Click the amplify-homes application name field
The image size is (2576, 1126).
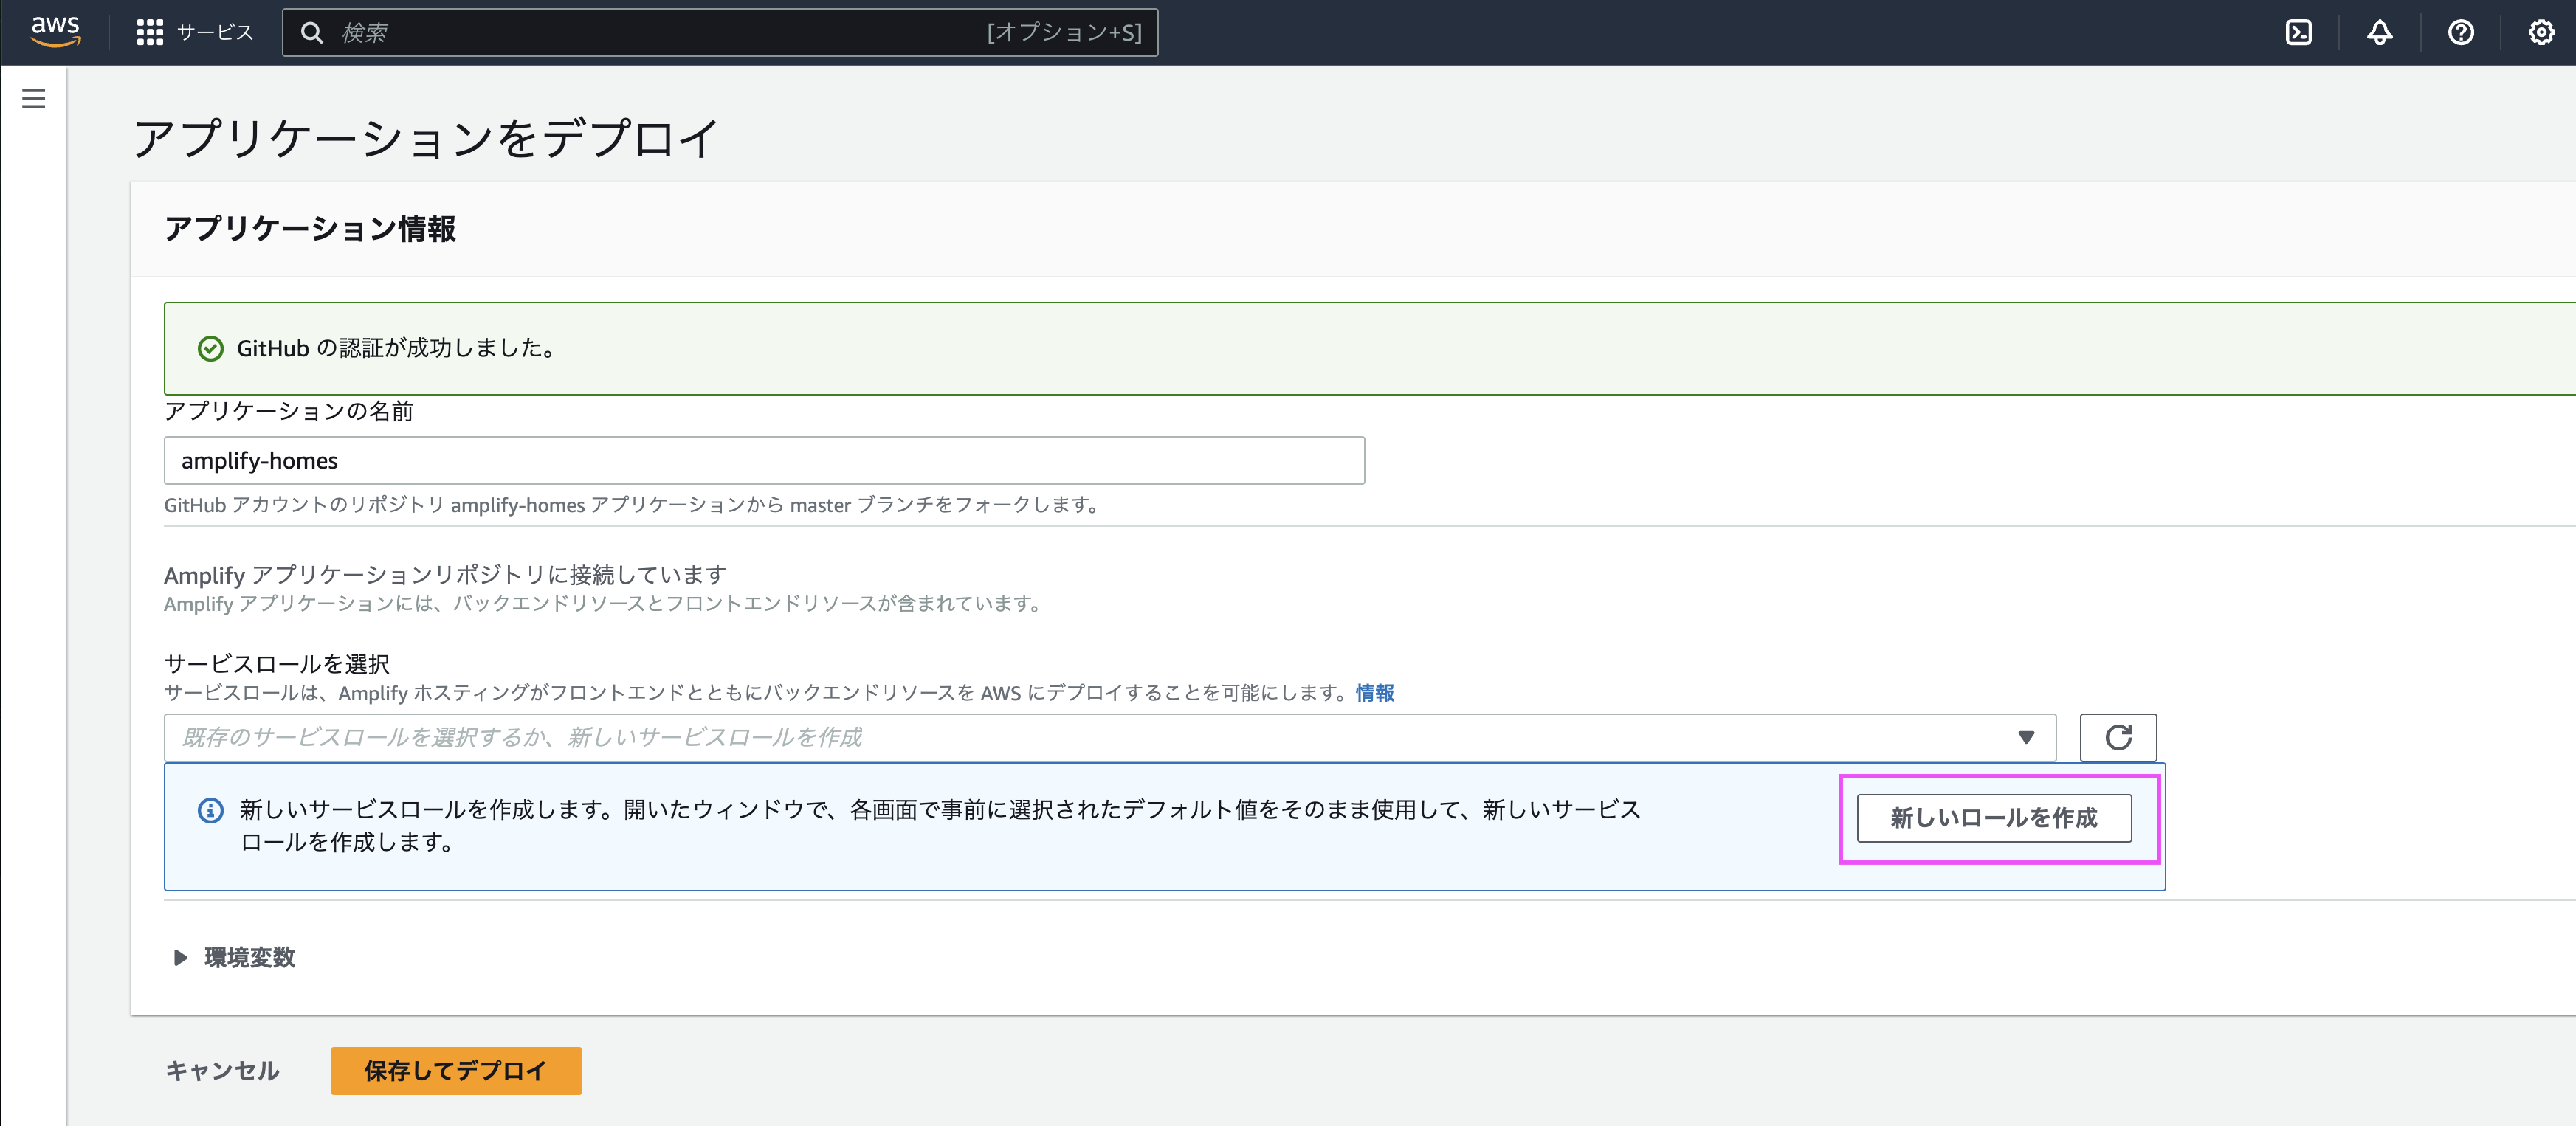(x=764, y=460)
